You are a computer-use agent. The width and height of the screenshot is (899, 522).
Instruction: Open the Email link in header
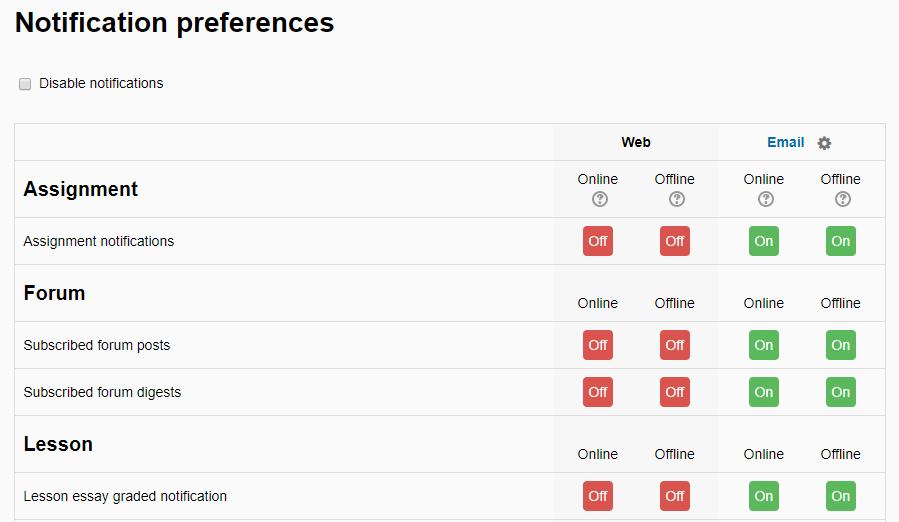tap(785, 142)
